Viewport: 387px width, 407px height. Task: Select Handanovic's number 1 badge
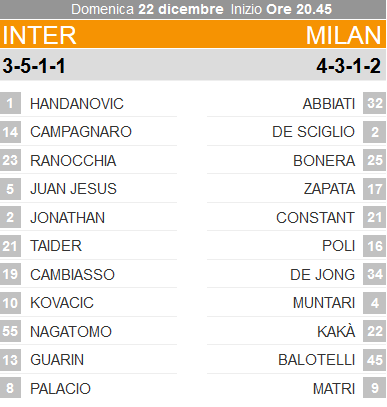10,103
